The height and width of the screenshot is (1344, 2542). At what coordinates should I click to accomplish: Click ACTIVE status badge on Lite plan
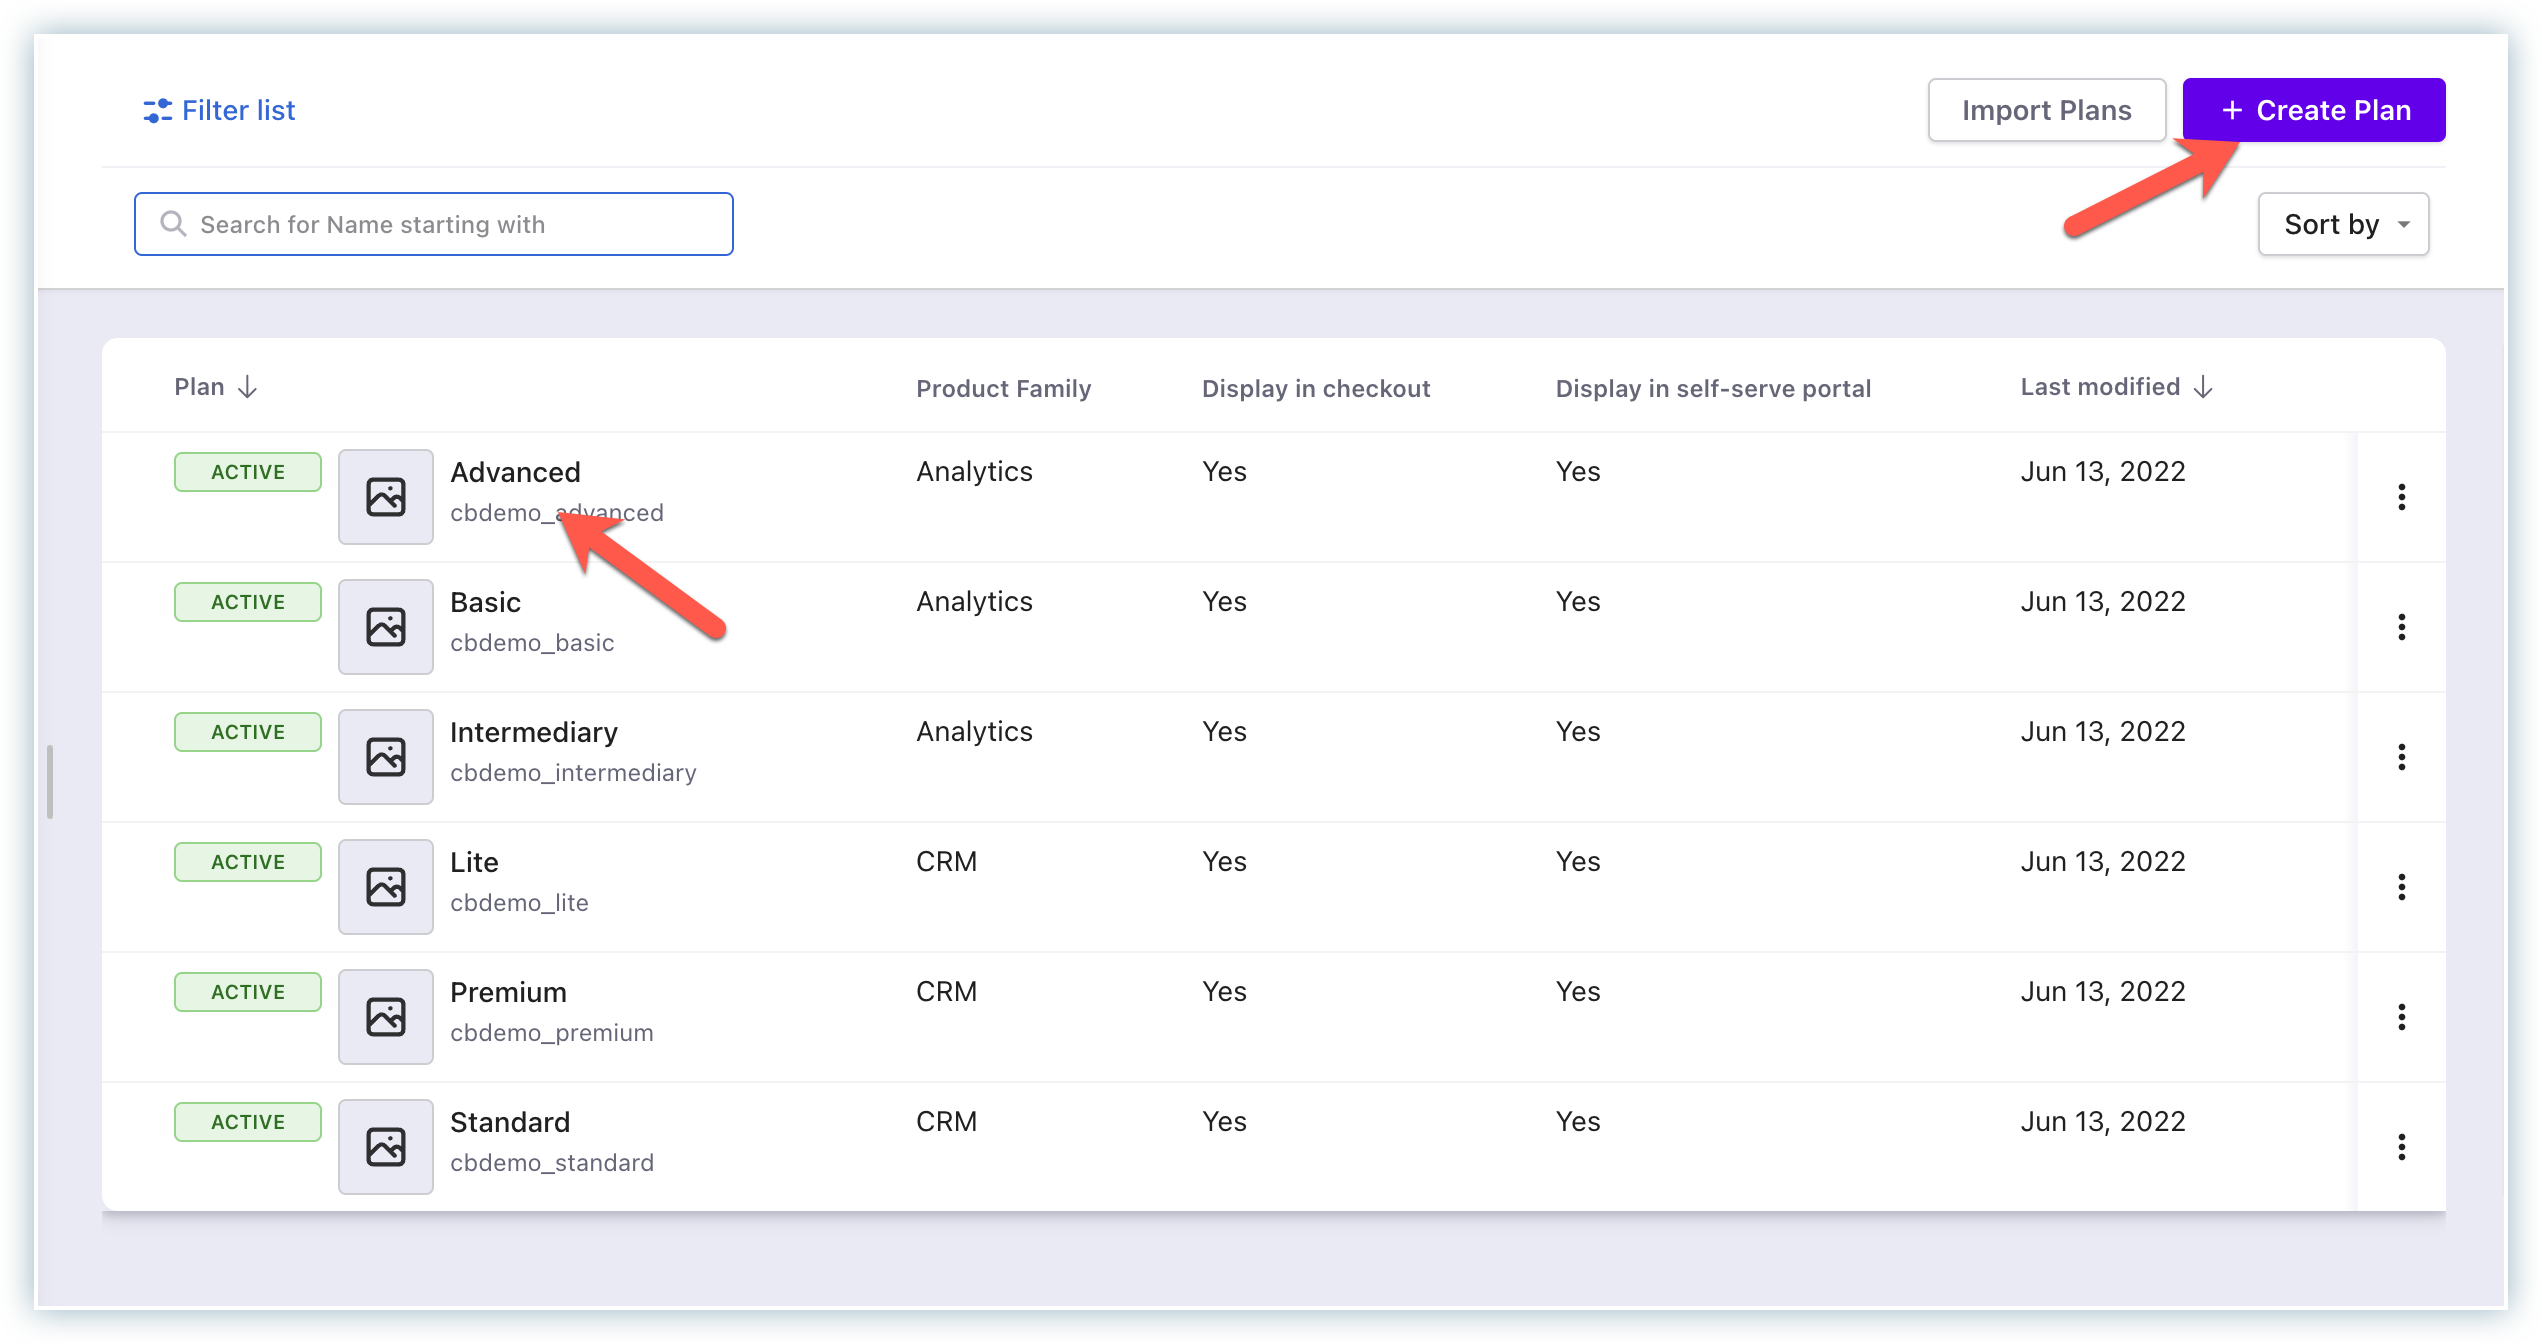coord(248,862)
